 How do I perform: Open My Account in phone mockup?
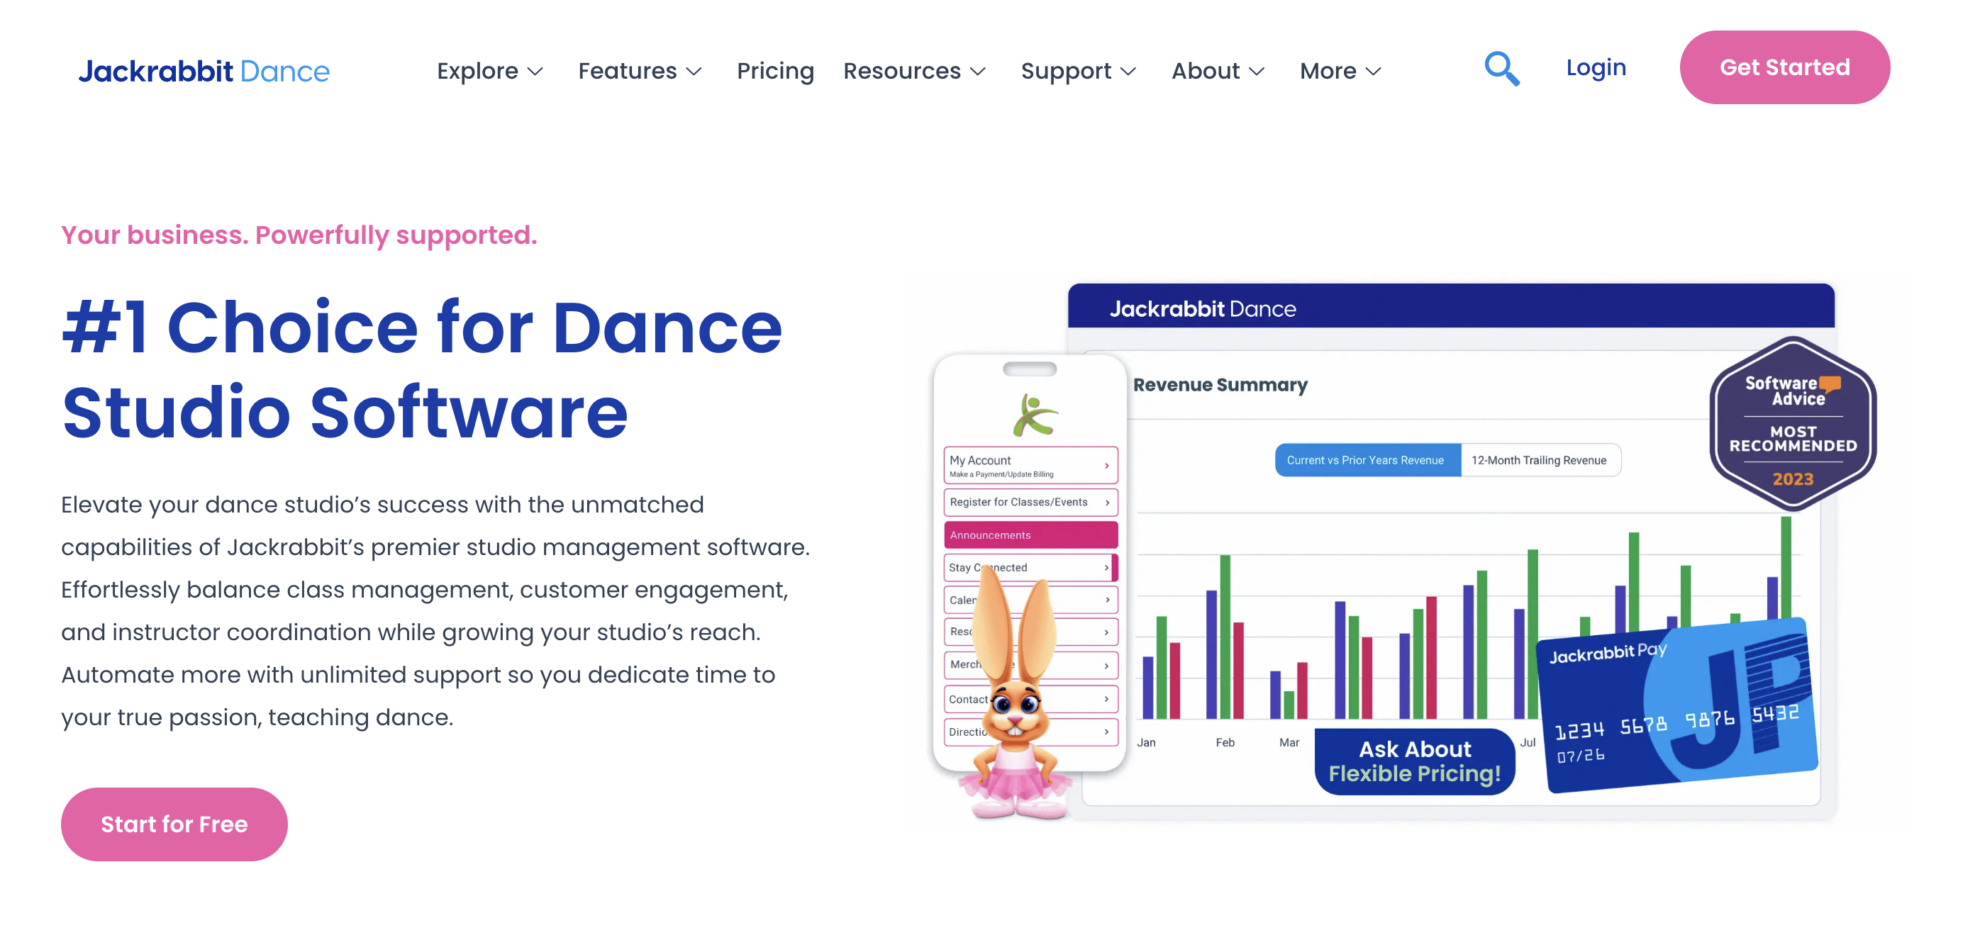pos(1031,465)
